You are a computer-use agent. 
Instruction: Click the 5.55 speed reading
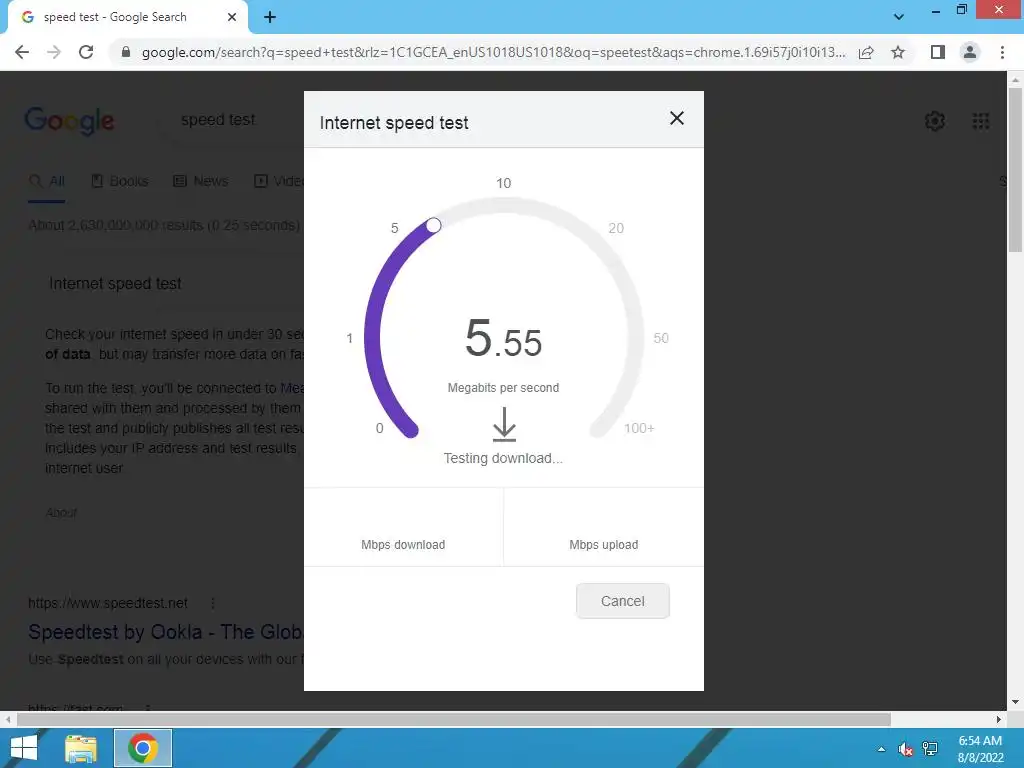click(503, 338)
